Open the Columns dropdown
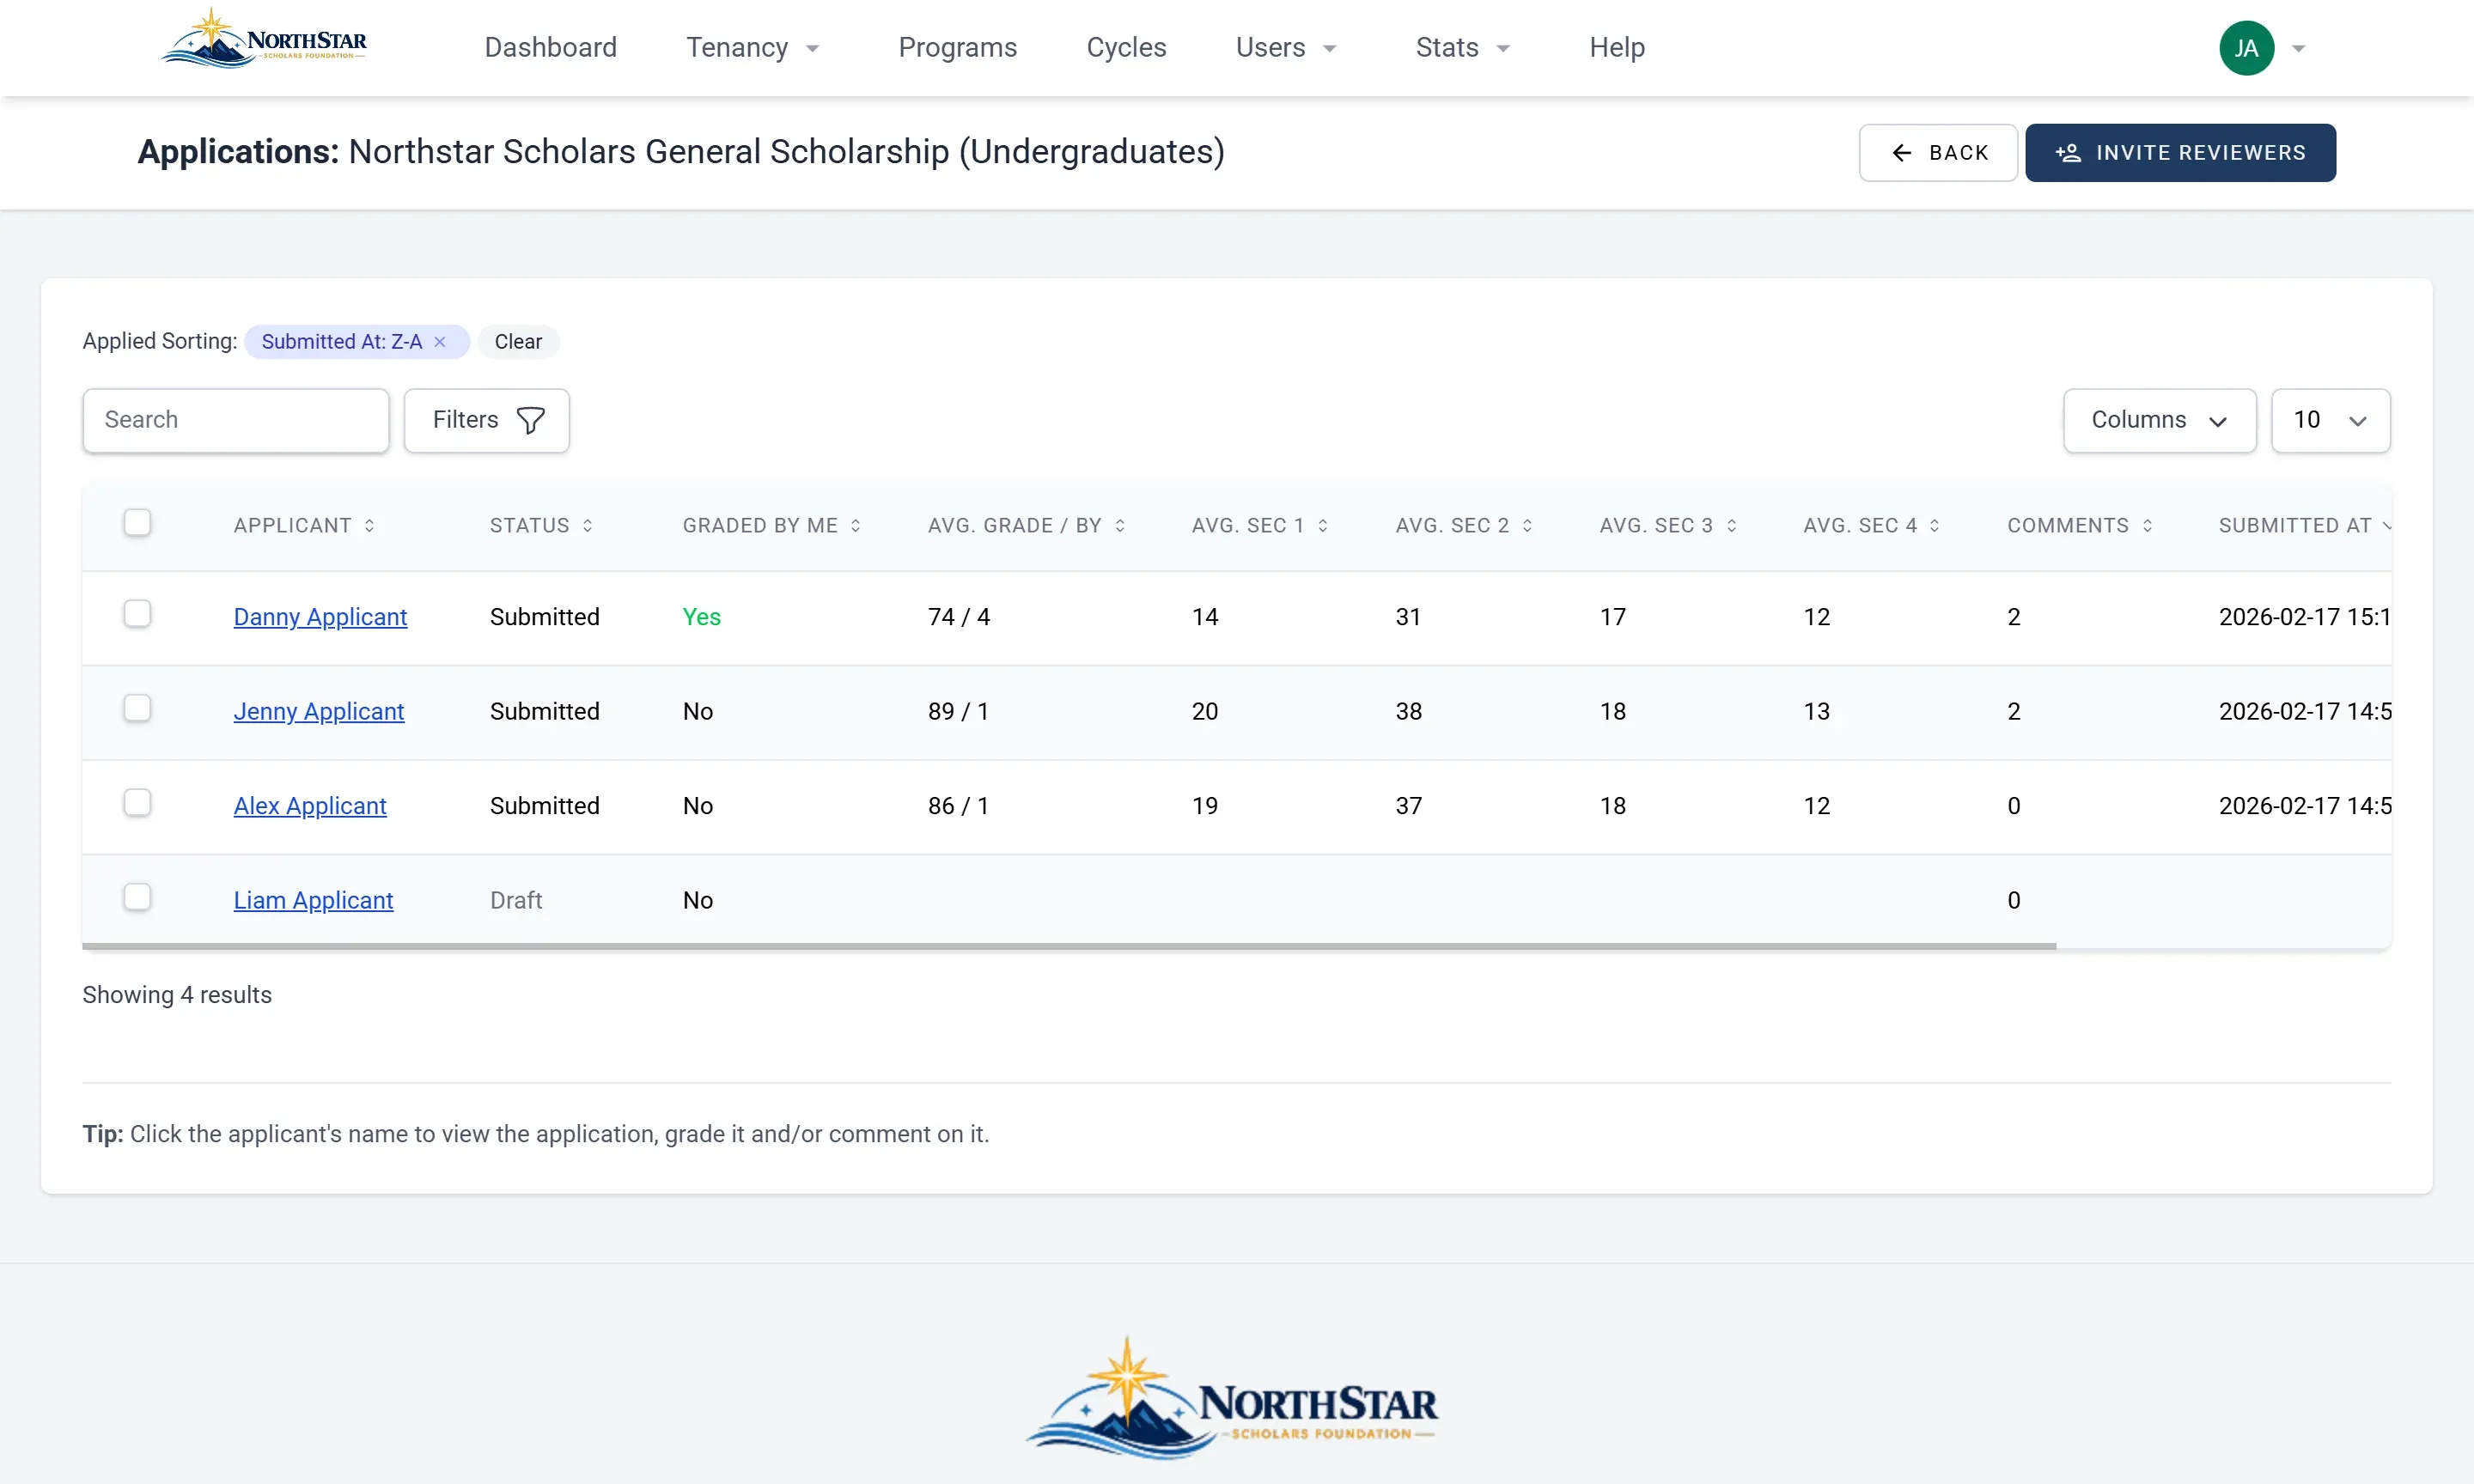This screenshot has width=2474, height=1484. [2159, 420]
